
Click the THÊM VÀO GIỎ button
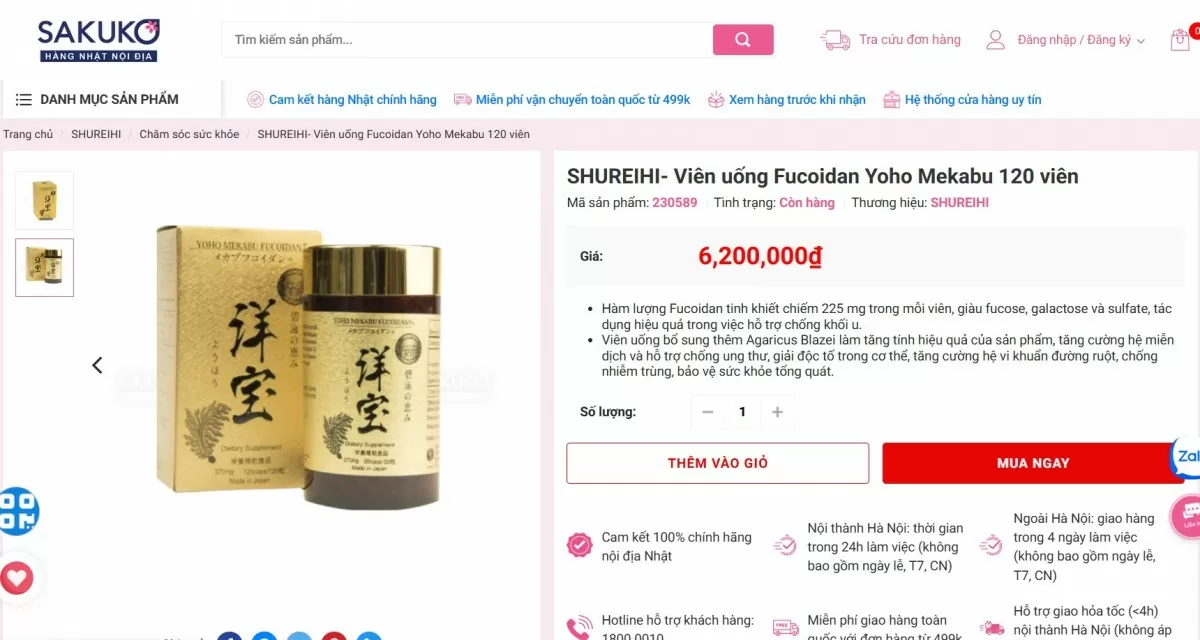[718, 463]
